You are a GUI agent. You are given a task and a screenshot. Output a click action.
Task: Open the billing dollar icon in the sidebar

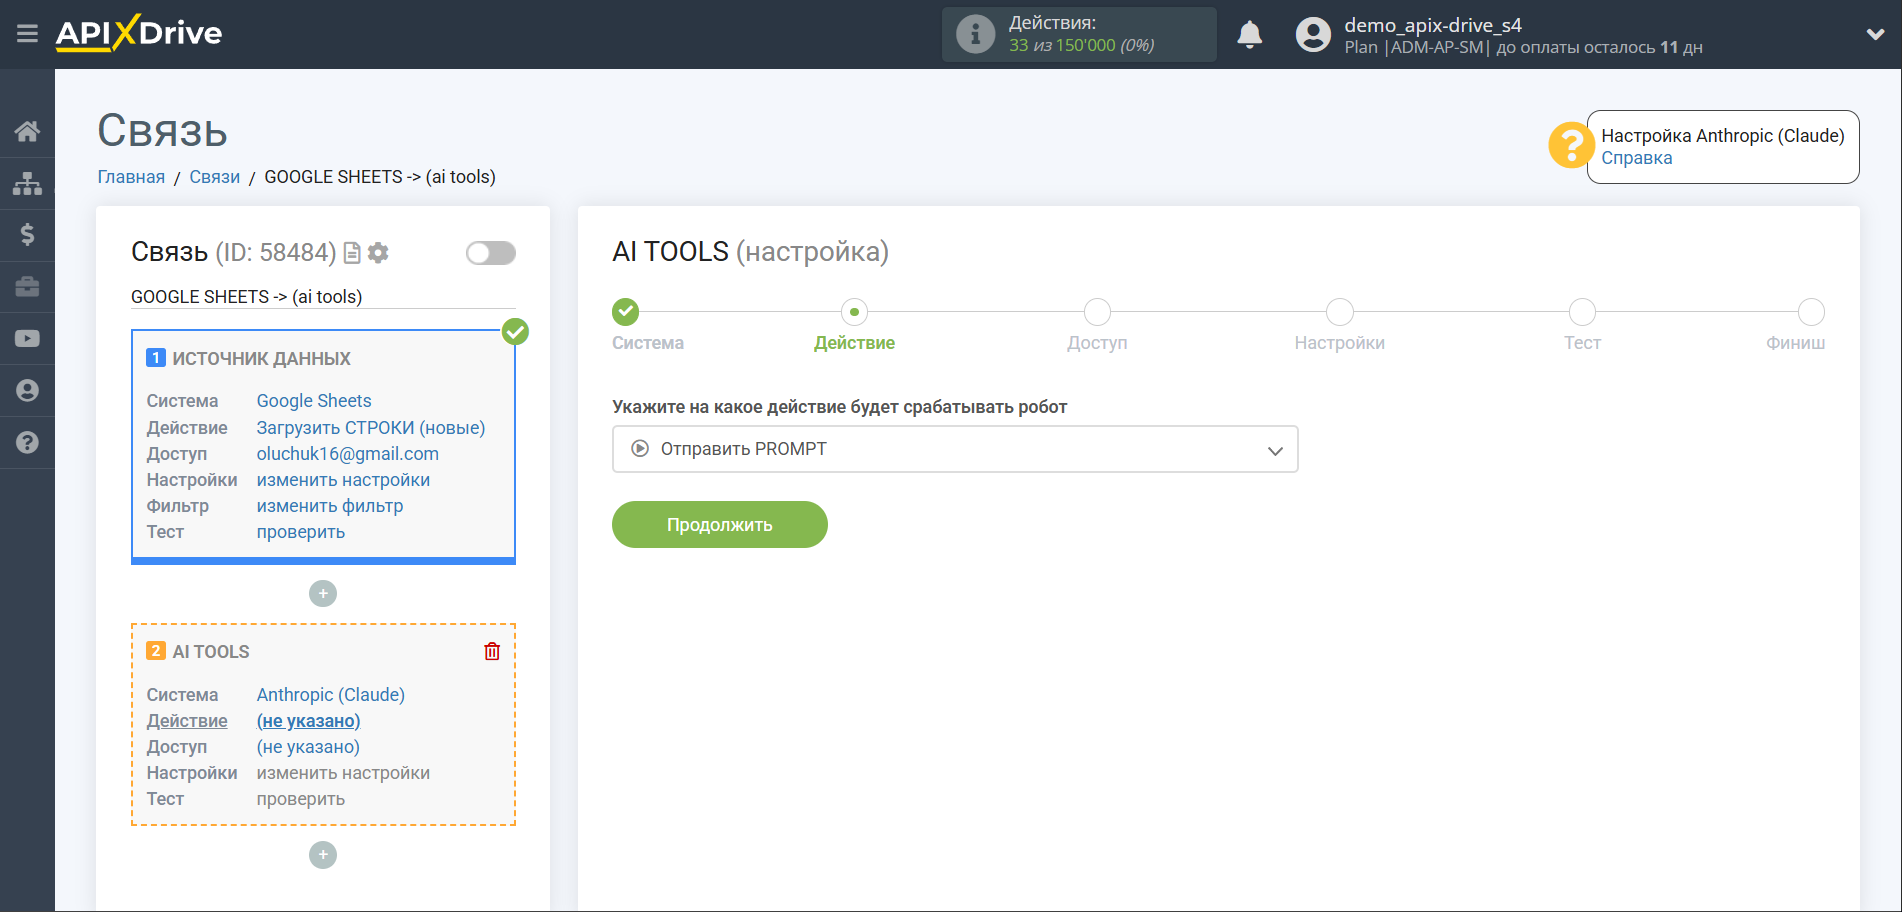click(x=27, y=235)
